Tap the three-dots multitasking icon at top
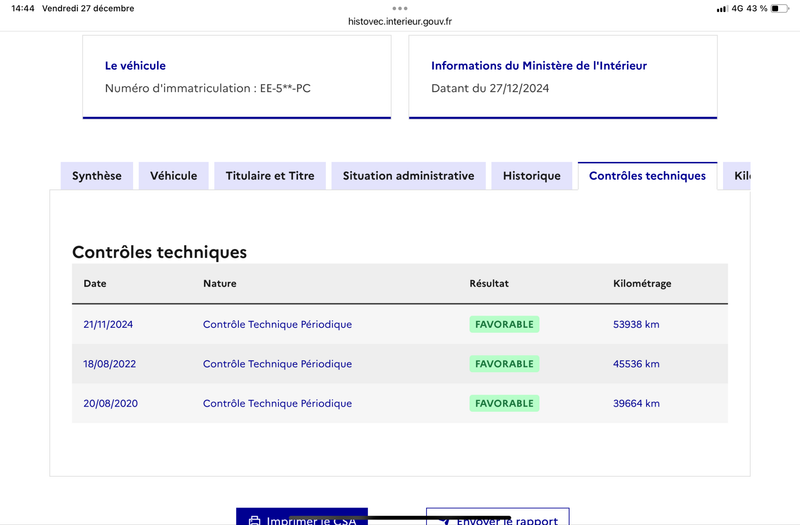Screen dimensions: 800x525 (x=400, y=8)
